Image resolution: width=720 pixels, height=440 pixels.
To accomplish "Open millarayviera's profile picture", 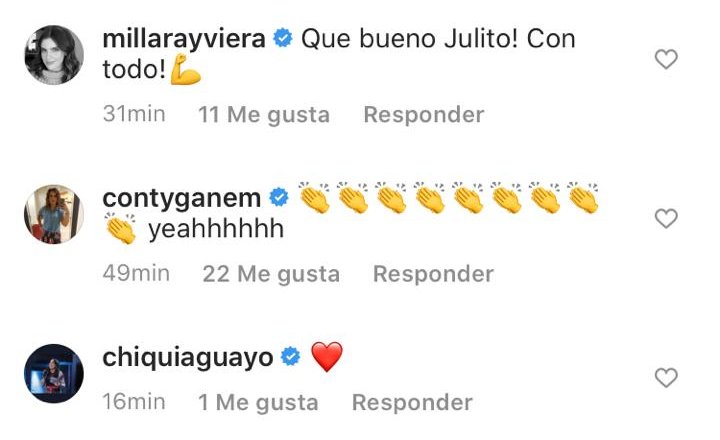I will (x=54, y=55).
